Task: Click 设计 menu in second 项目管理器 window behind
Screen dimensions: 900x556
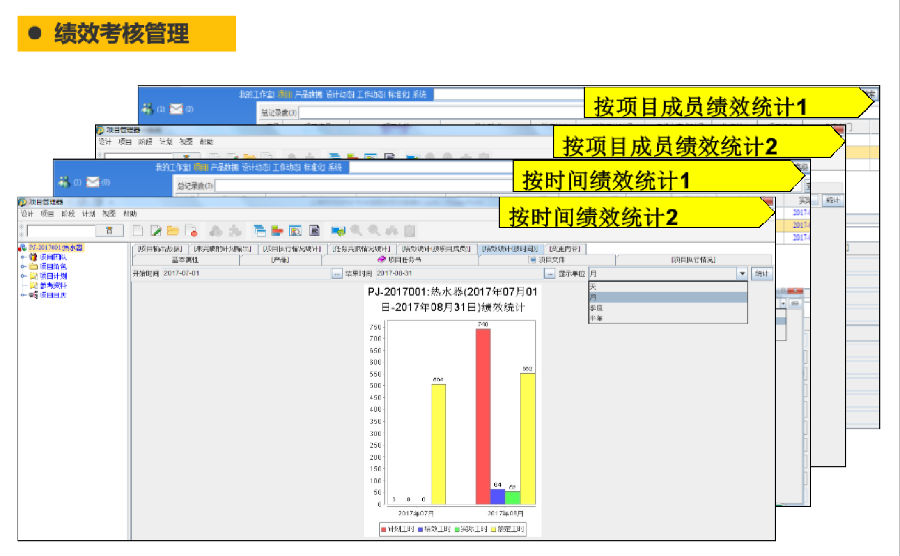Action: [104, 141]
